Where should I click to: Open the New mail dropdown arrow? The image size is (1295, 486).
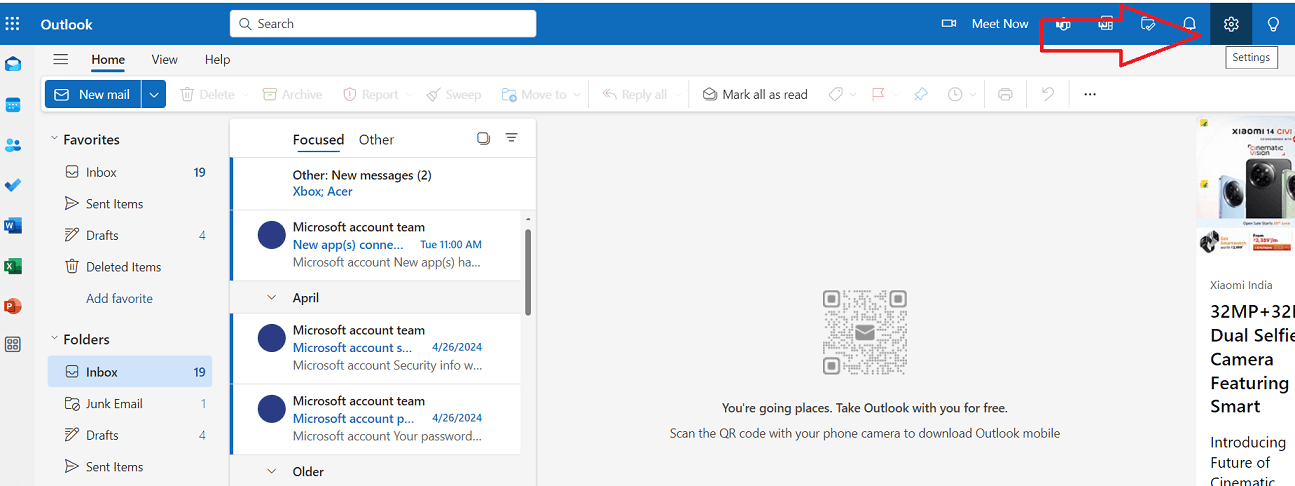pos(154,94)
